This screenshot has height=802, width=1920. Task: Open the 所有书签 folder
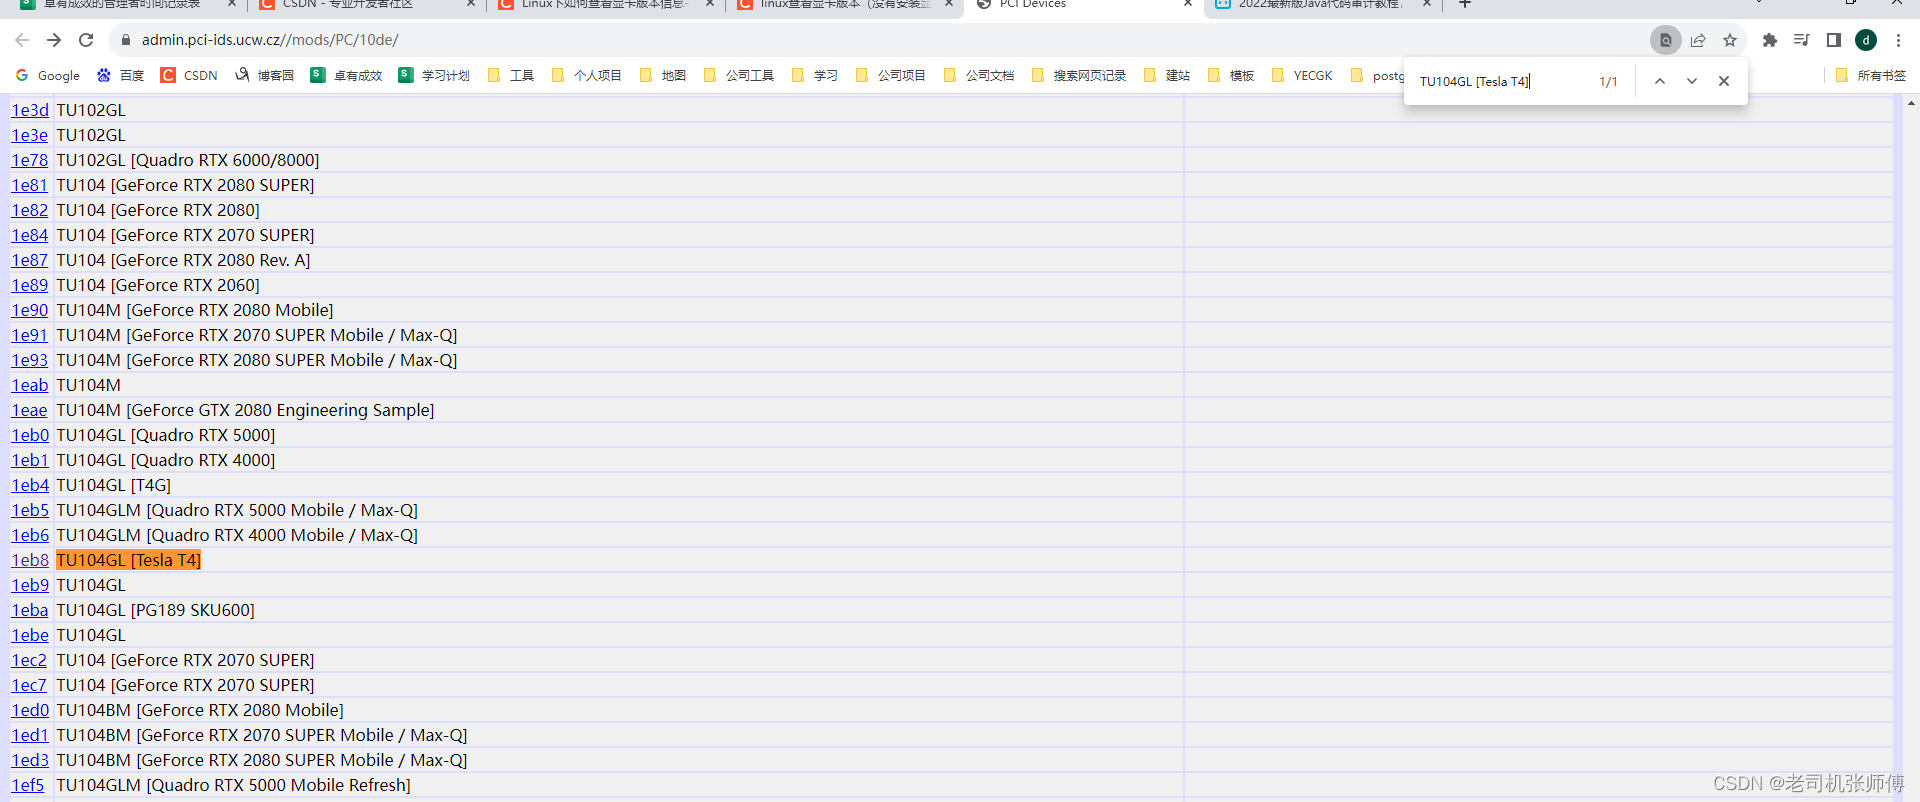1871,75
